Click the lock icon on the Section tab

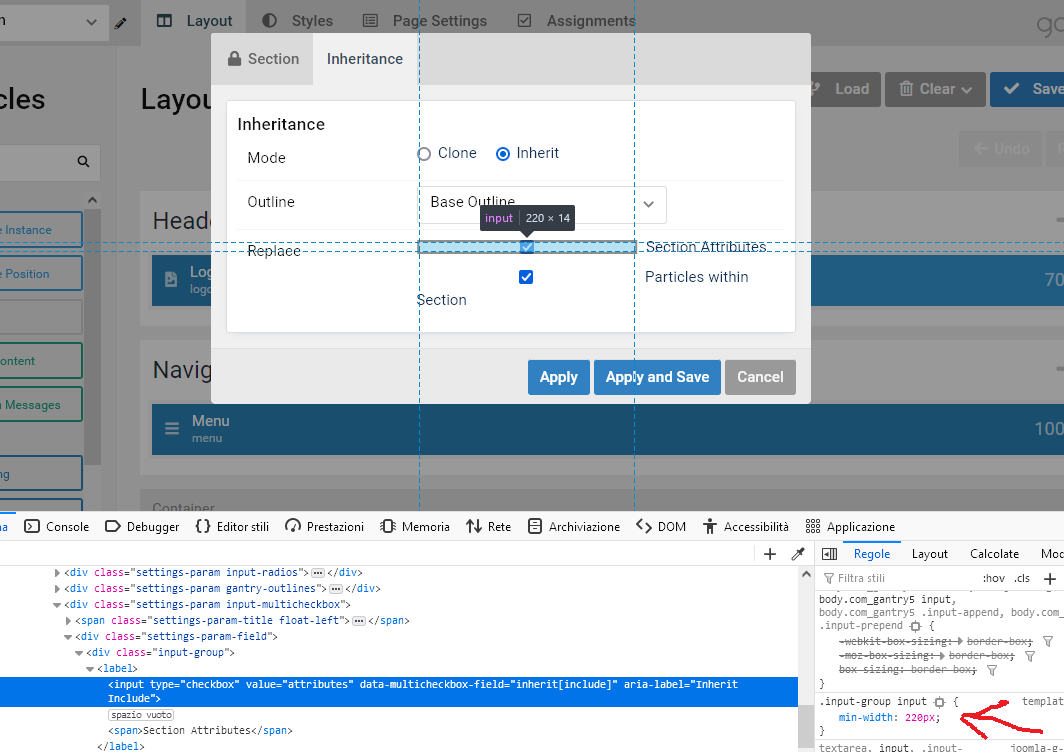pos(234,58)
